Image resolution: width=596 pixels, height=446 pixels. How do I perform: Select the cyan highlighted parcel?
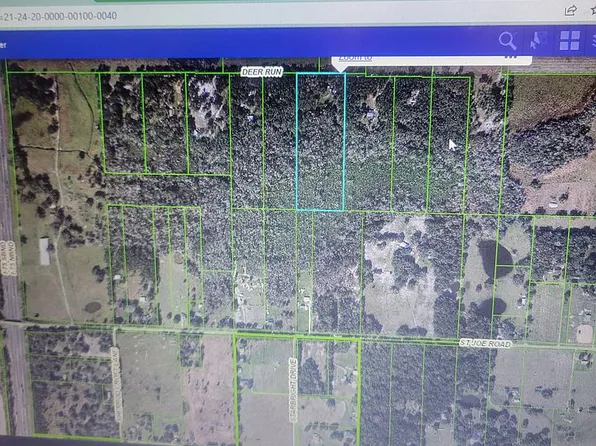[320, 141]
